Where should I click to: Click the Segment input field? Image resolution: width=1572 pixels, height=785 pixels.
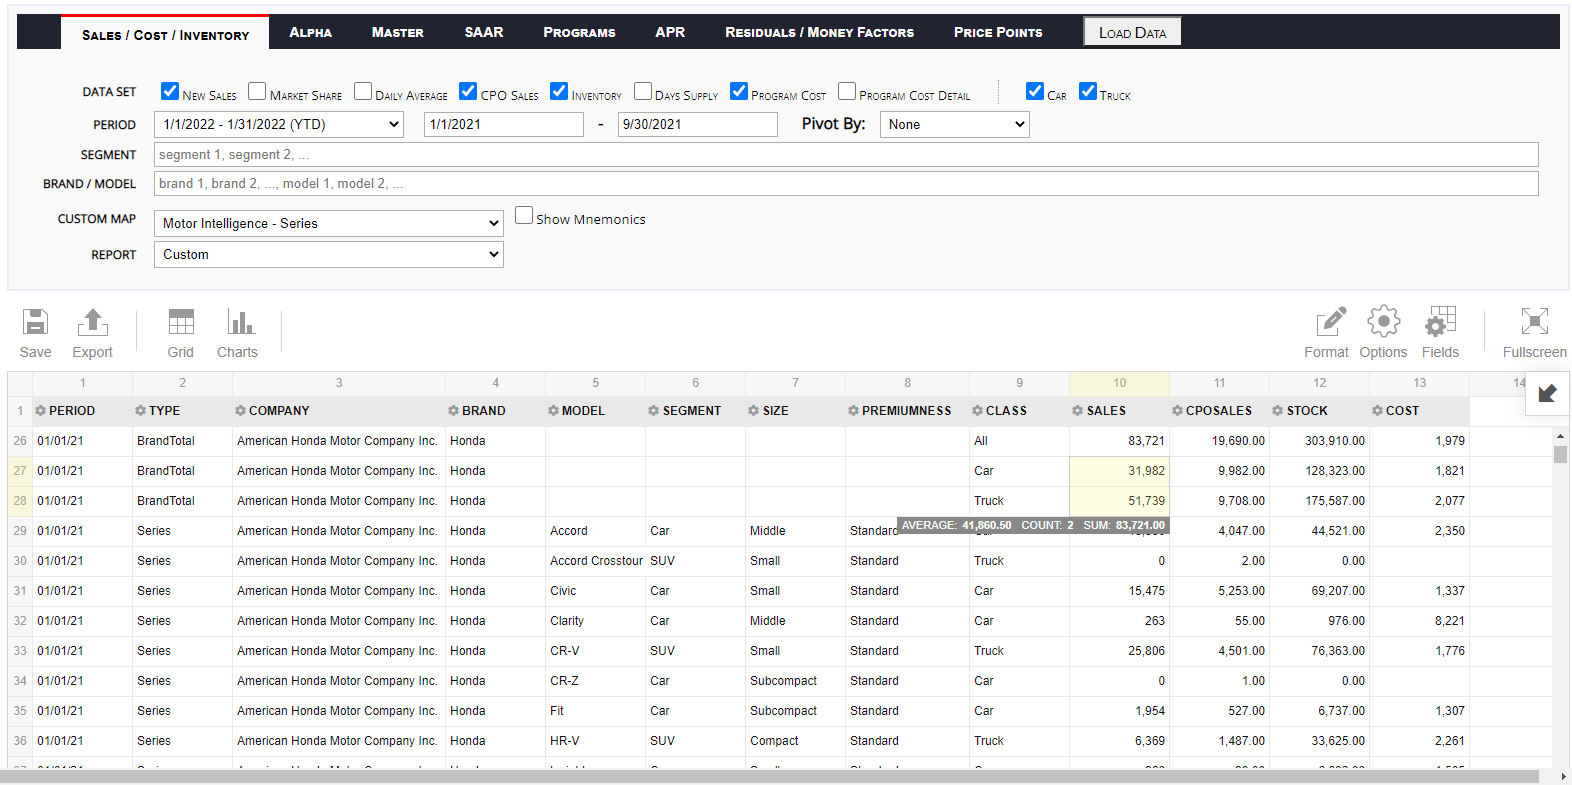click(x=846, y=154)
